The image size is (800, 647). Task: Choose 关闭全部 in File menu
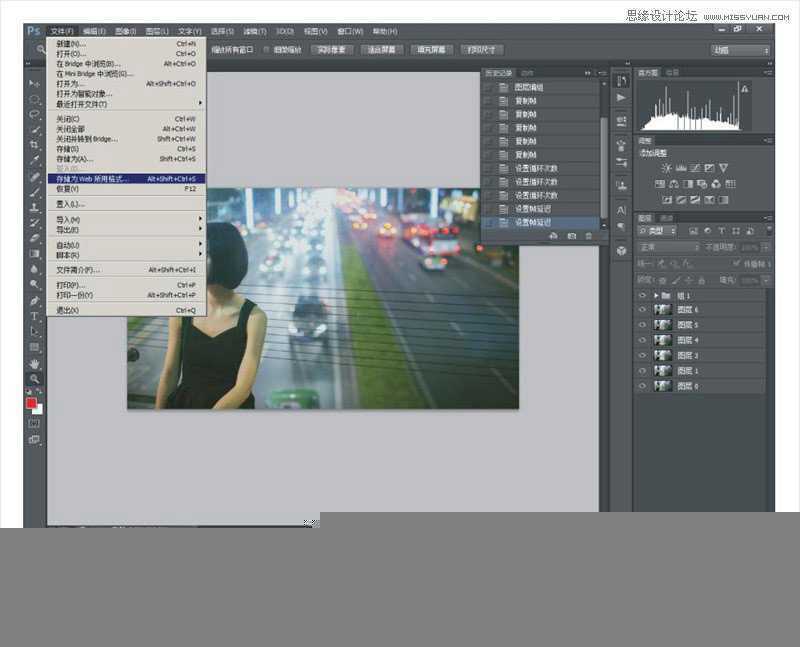(x=127, y=129)
